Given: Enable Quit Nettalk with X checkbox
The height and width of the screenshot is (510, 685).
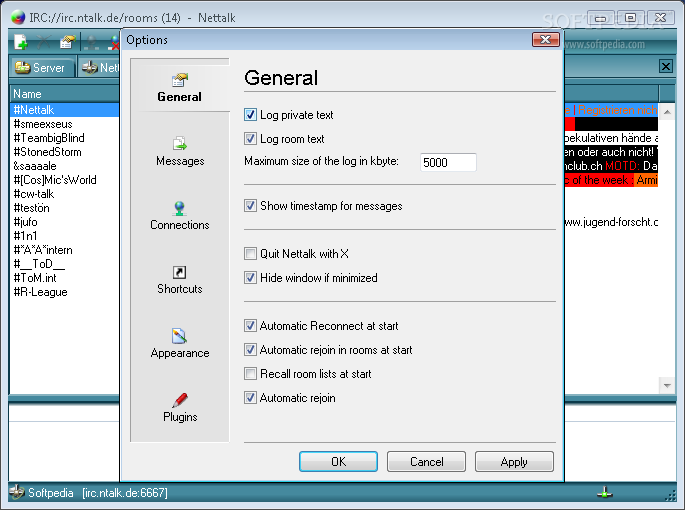Looking at the screenshot, I should 250,253.
